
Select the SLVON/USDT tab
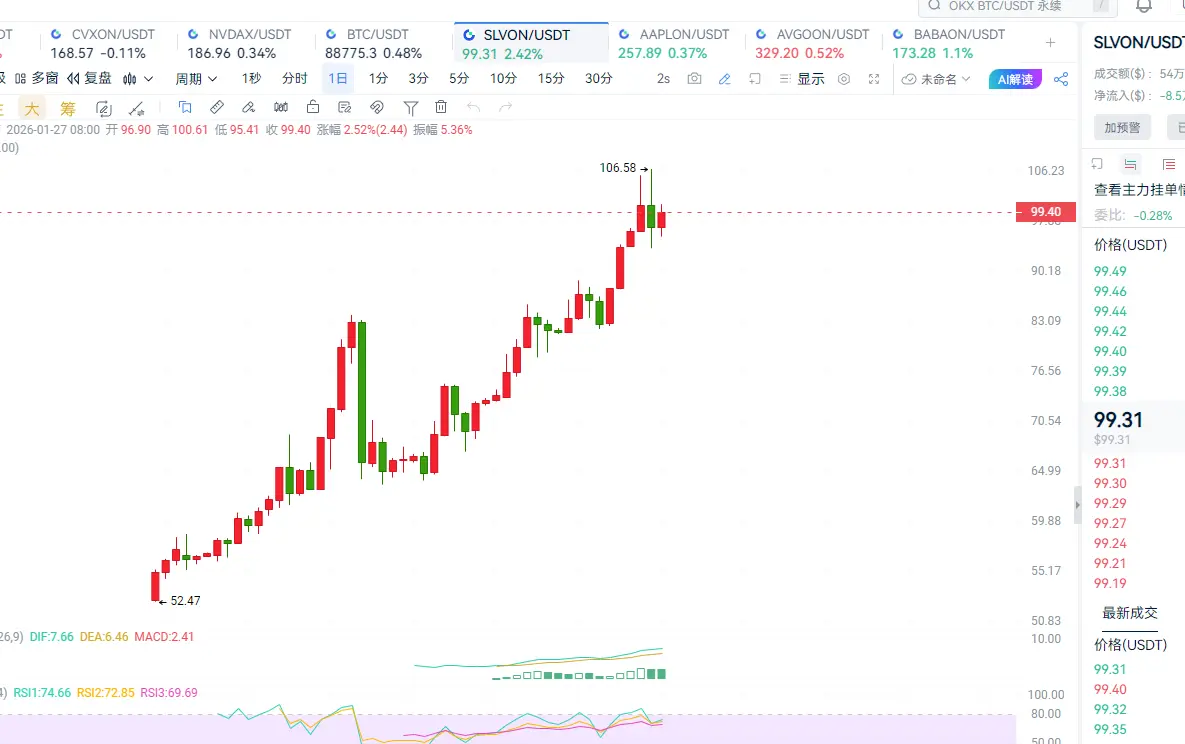(x=531, y=44)
